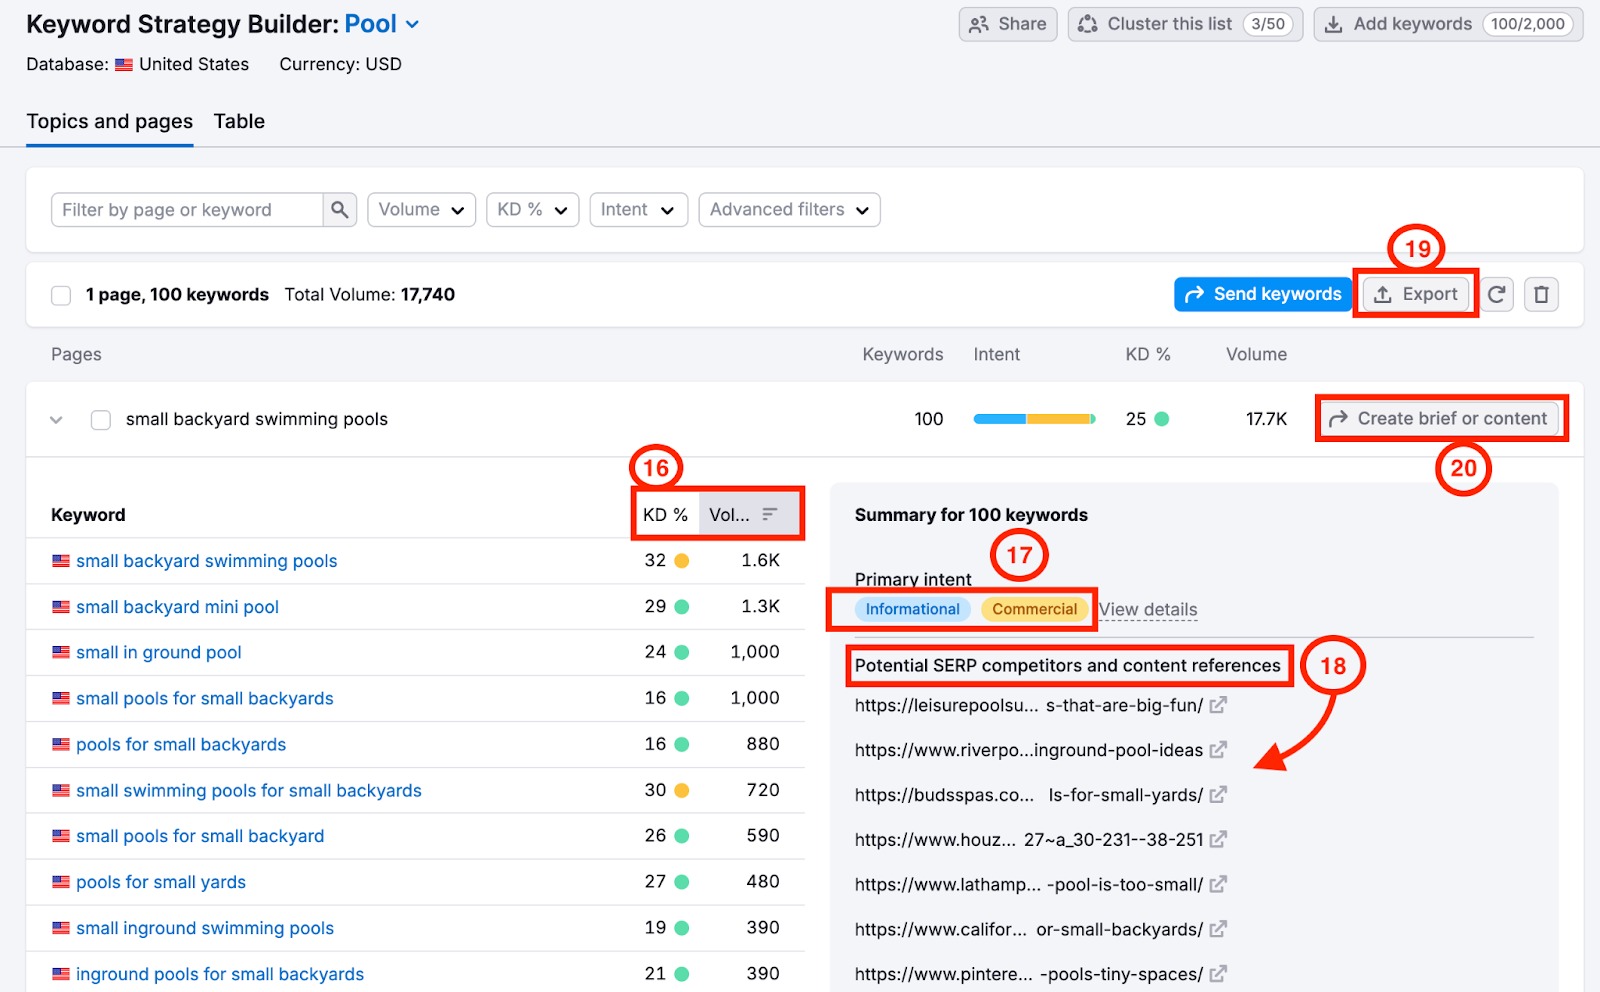Click View details link for primary intent

click(x=1148, y=610)
